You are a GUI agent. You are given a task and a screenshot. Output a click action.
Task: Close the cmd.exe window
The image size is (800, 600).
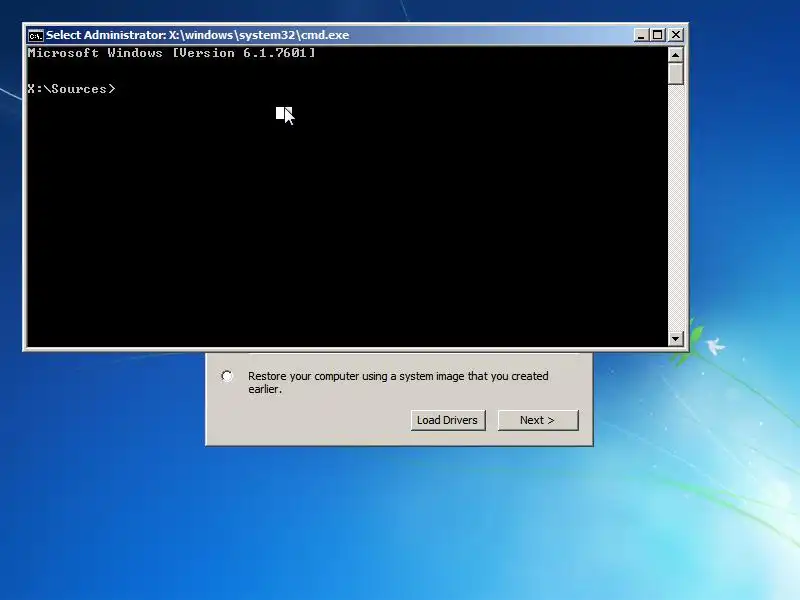[676, 35]
